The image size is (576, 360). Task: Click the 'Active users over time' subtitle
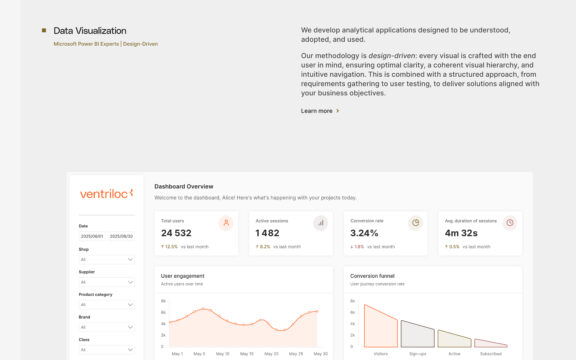(182, 284)
